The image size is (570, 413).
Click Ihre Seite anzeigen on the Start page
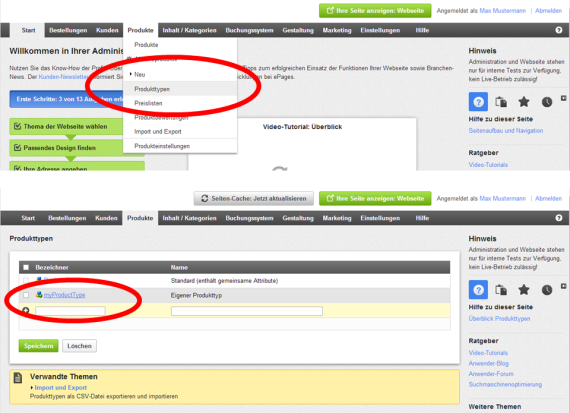click(x=375, y=11)
